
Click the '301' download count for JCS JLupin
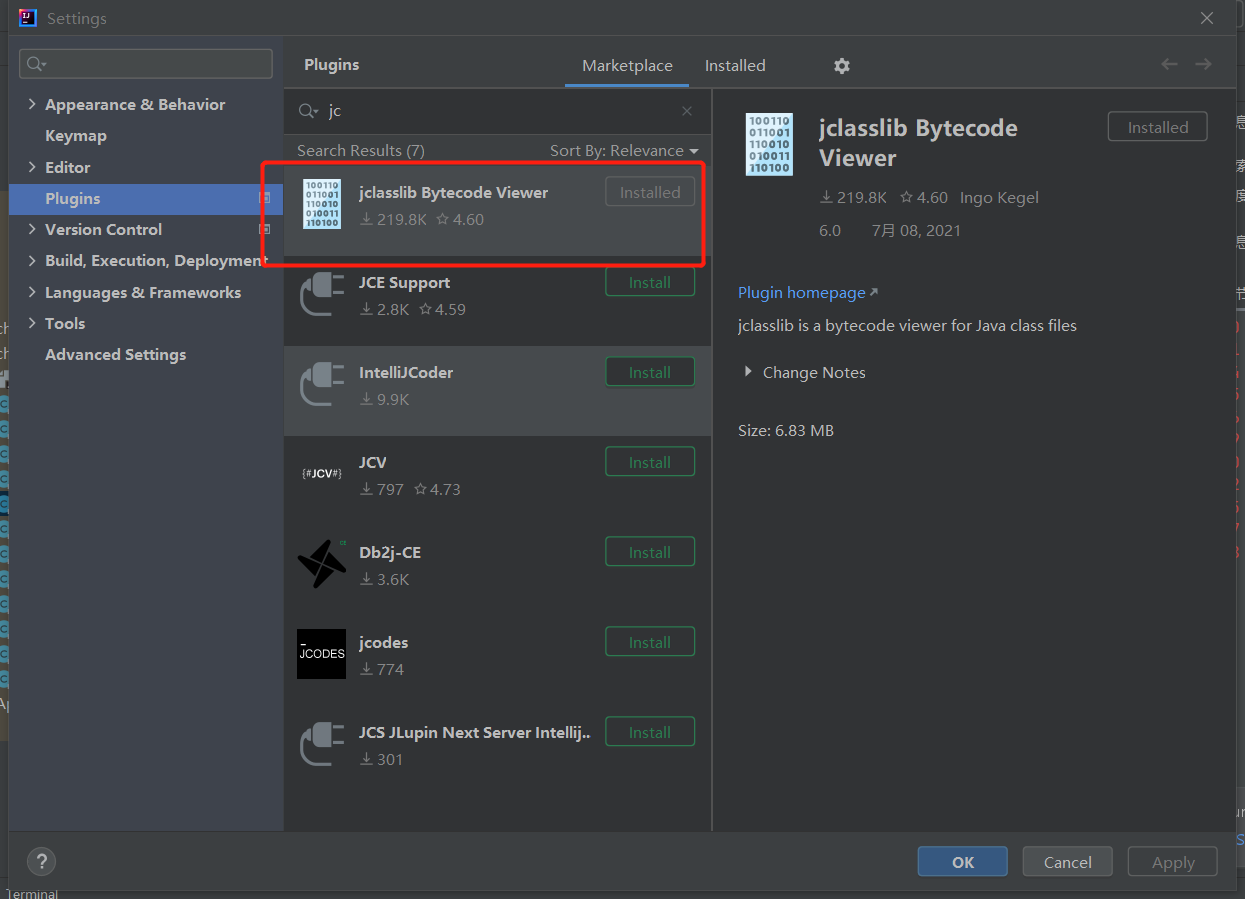[390, 760]
